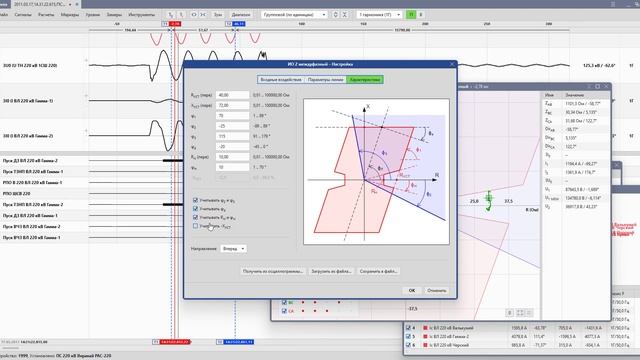Open the Инструменты menu
Image resolution: width=640 pixels, height=360 pixels.
[141, 15]
